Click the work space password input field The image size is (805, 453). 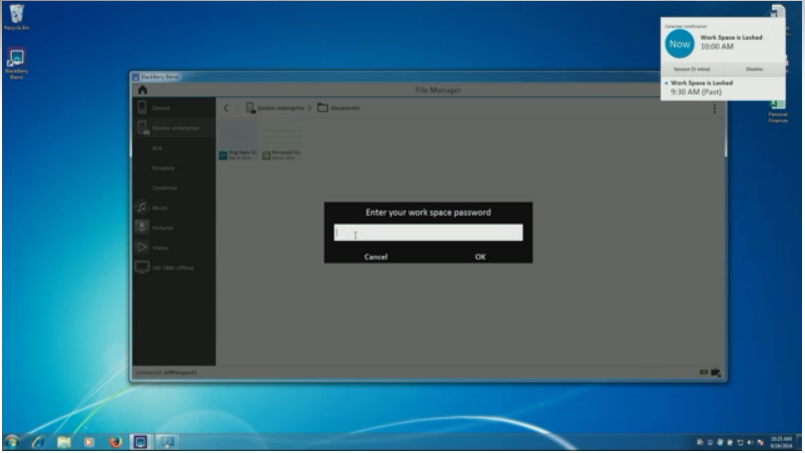point(428,233)
